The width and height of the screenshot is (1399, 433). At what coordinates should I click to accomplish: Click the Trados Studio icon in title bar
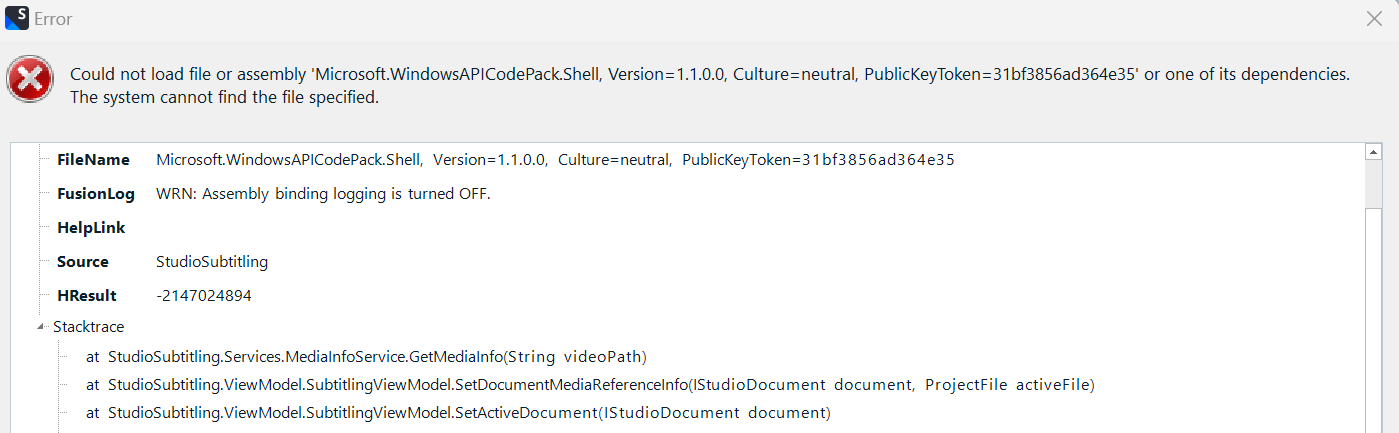[x=17, y=18]
